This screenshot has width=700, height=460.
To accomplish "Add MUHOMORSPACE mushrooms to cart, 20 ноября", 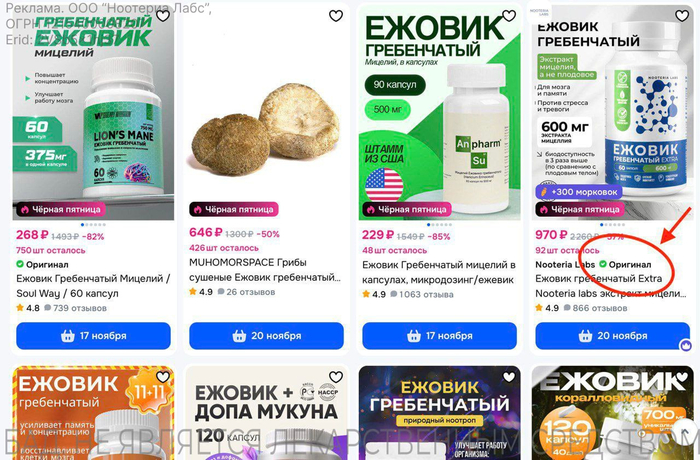I will pyautogui.click(x=267, y=336).
